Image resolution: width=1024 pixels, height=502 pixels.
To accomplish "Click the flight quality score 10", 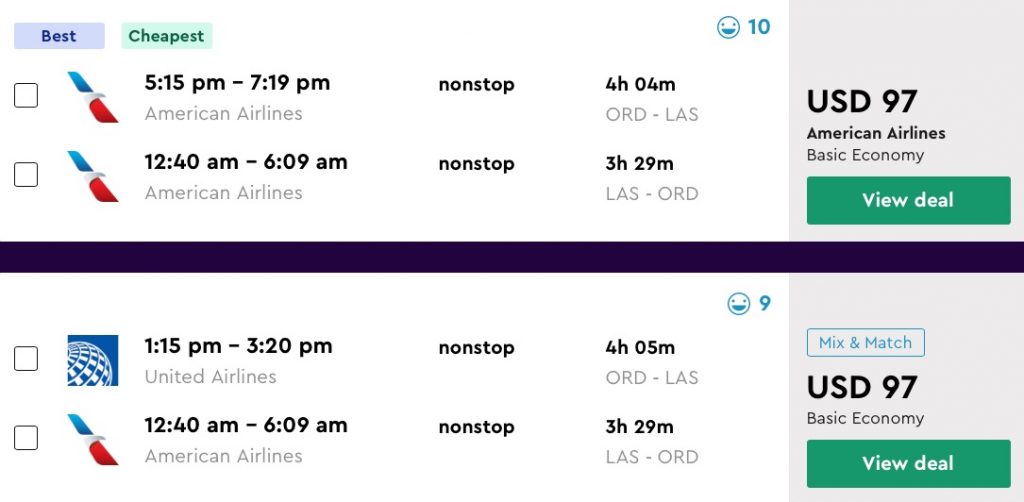I will click(759, 27).
